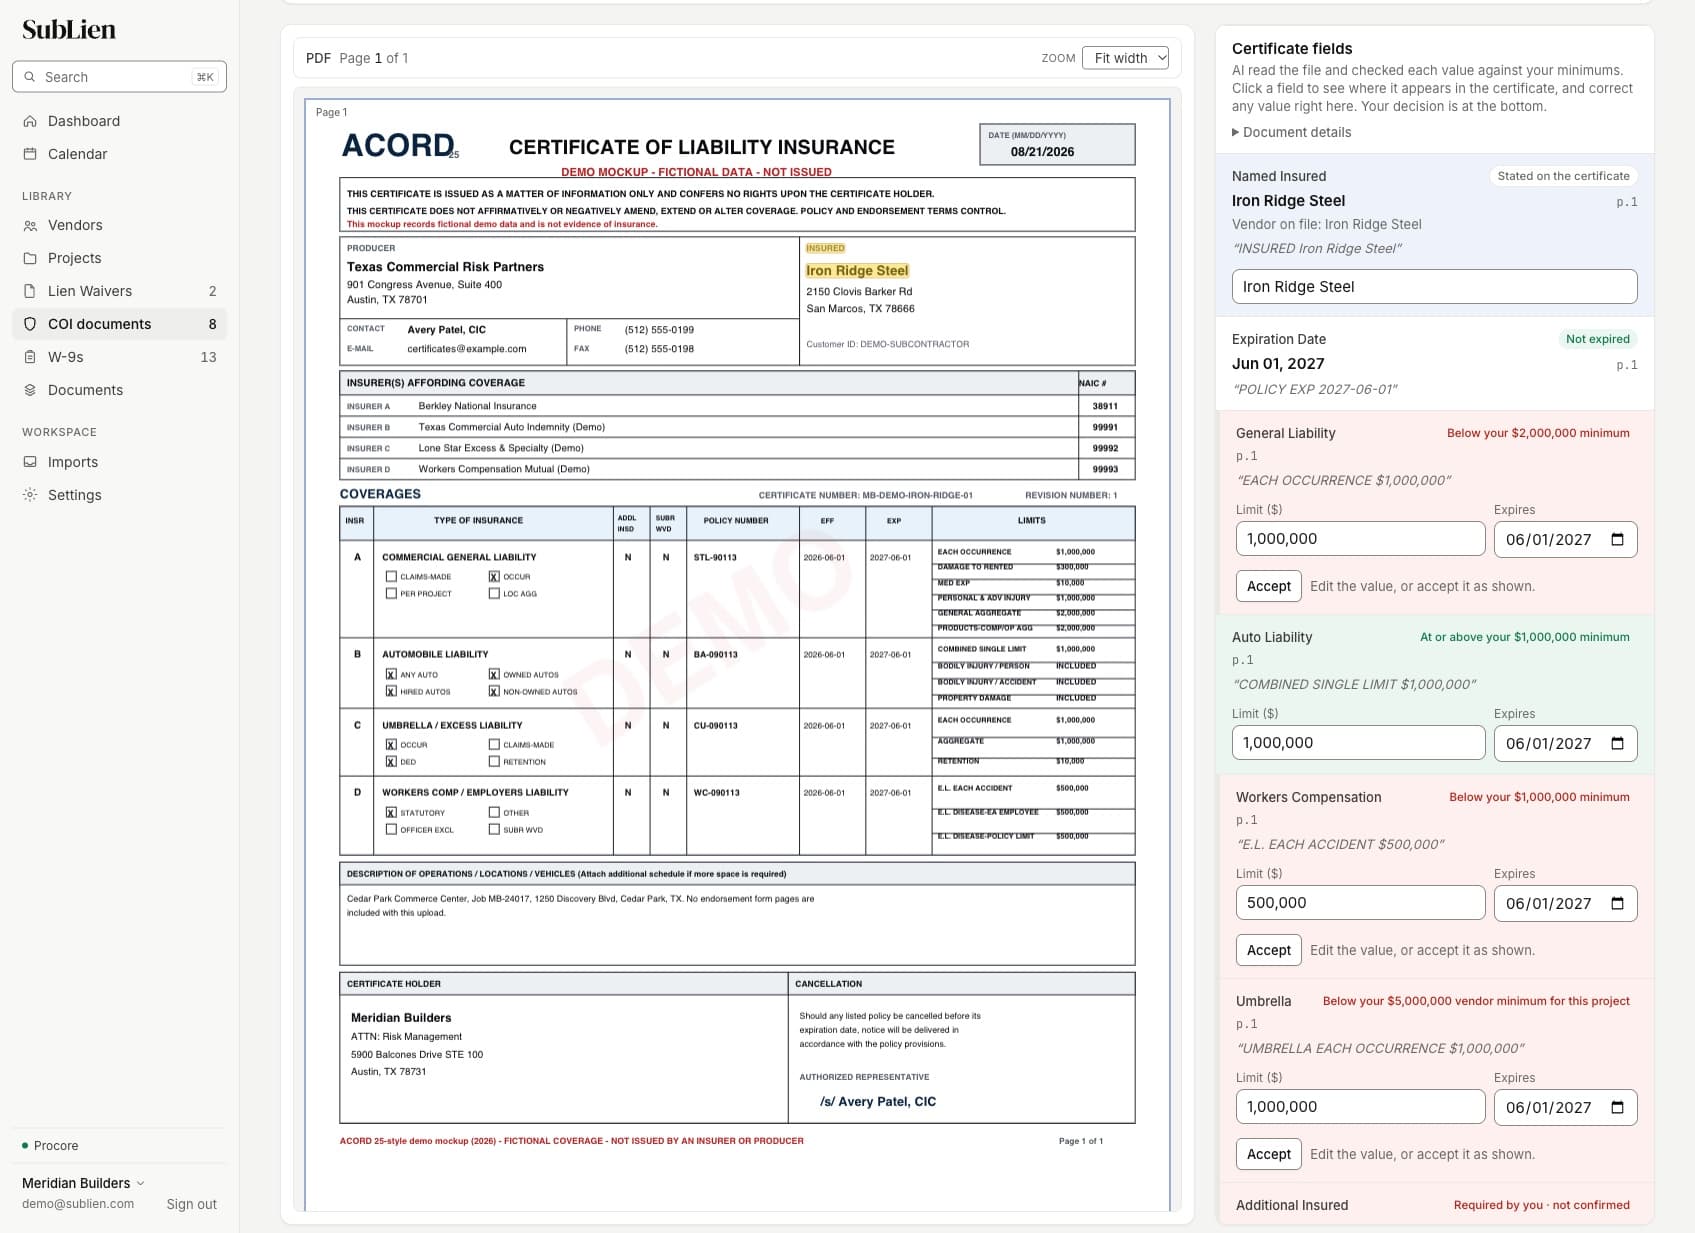The image size is (1695, 1233).
Task: Click the W-9s document icon
Action: point(30,357)
